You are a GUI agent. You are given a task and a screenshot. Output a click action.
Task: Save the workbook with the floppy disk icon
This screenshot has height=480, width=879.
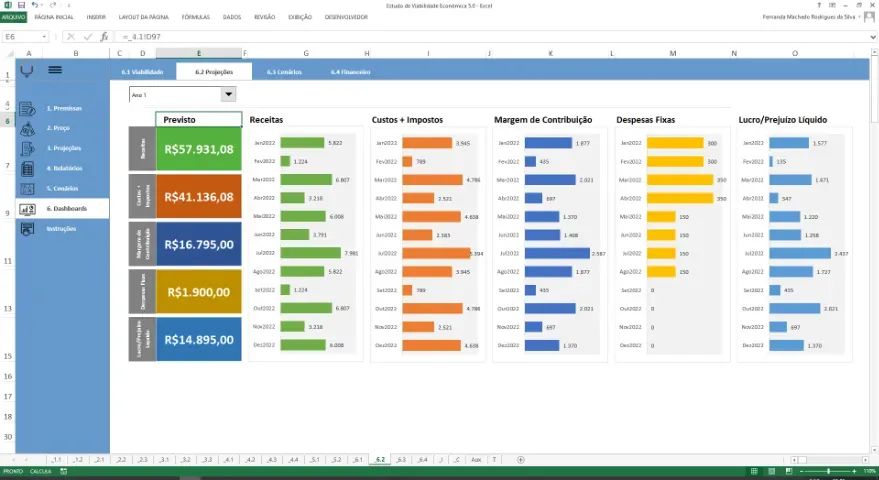tap(21, 5)
